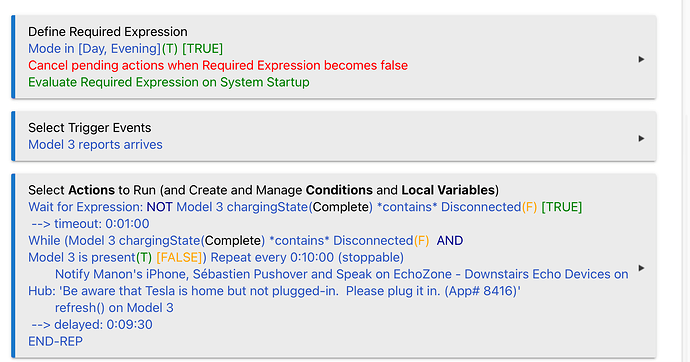Click the page scrollbar on the right
The width and height of the screenshot is (690, 362).
686,181
